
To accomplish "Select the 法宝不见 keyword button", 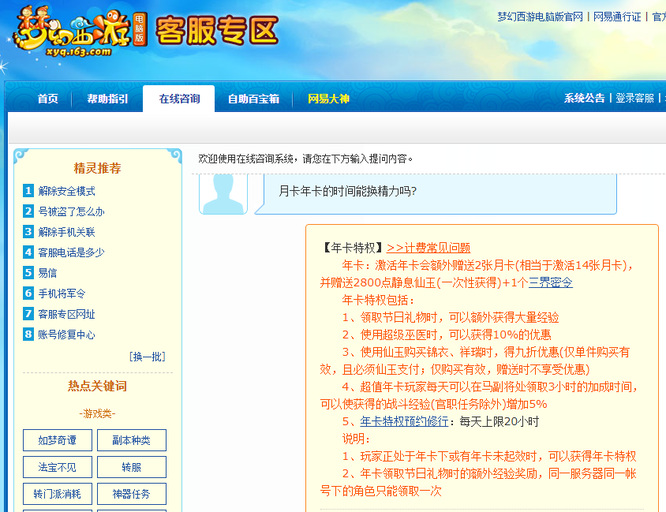I will pyautogui.click(x=57, y=467).
